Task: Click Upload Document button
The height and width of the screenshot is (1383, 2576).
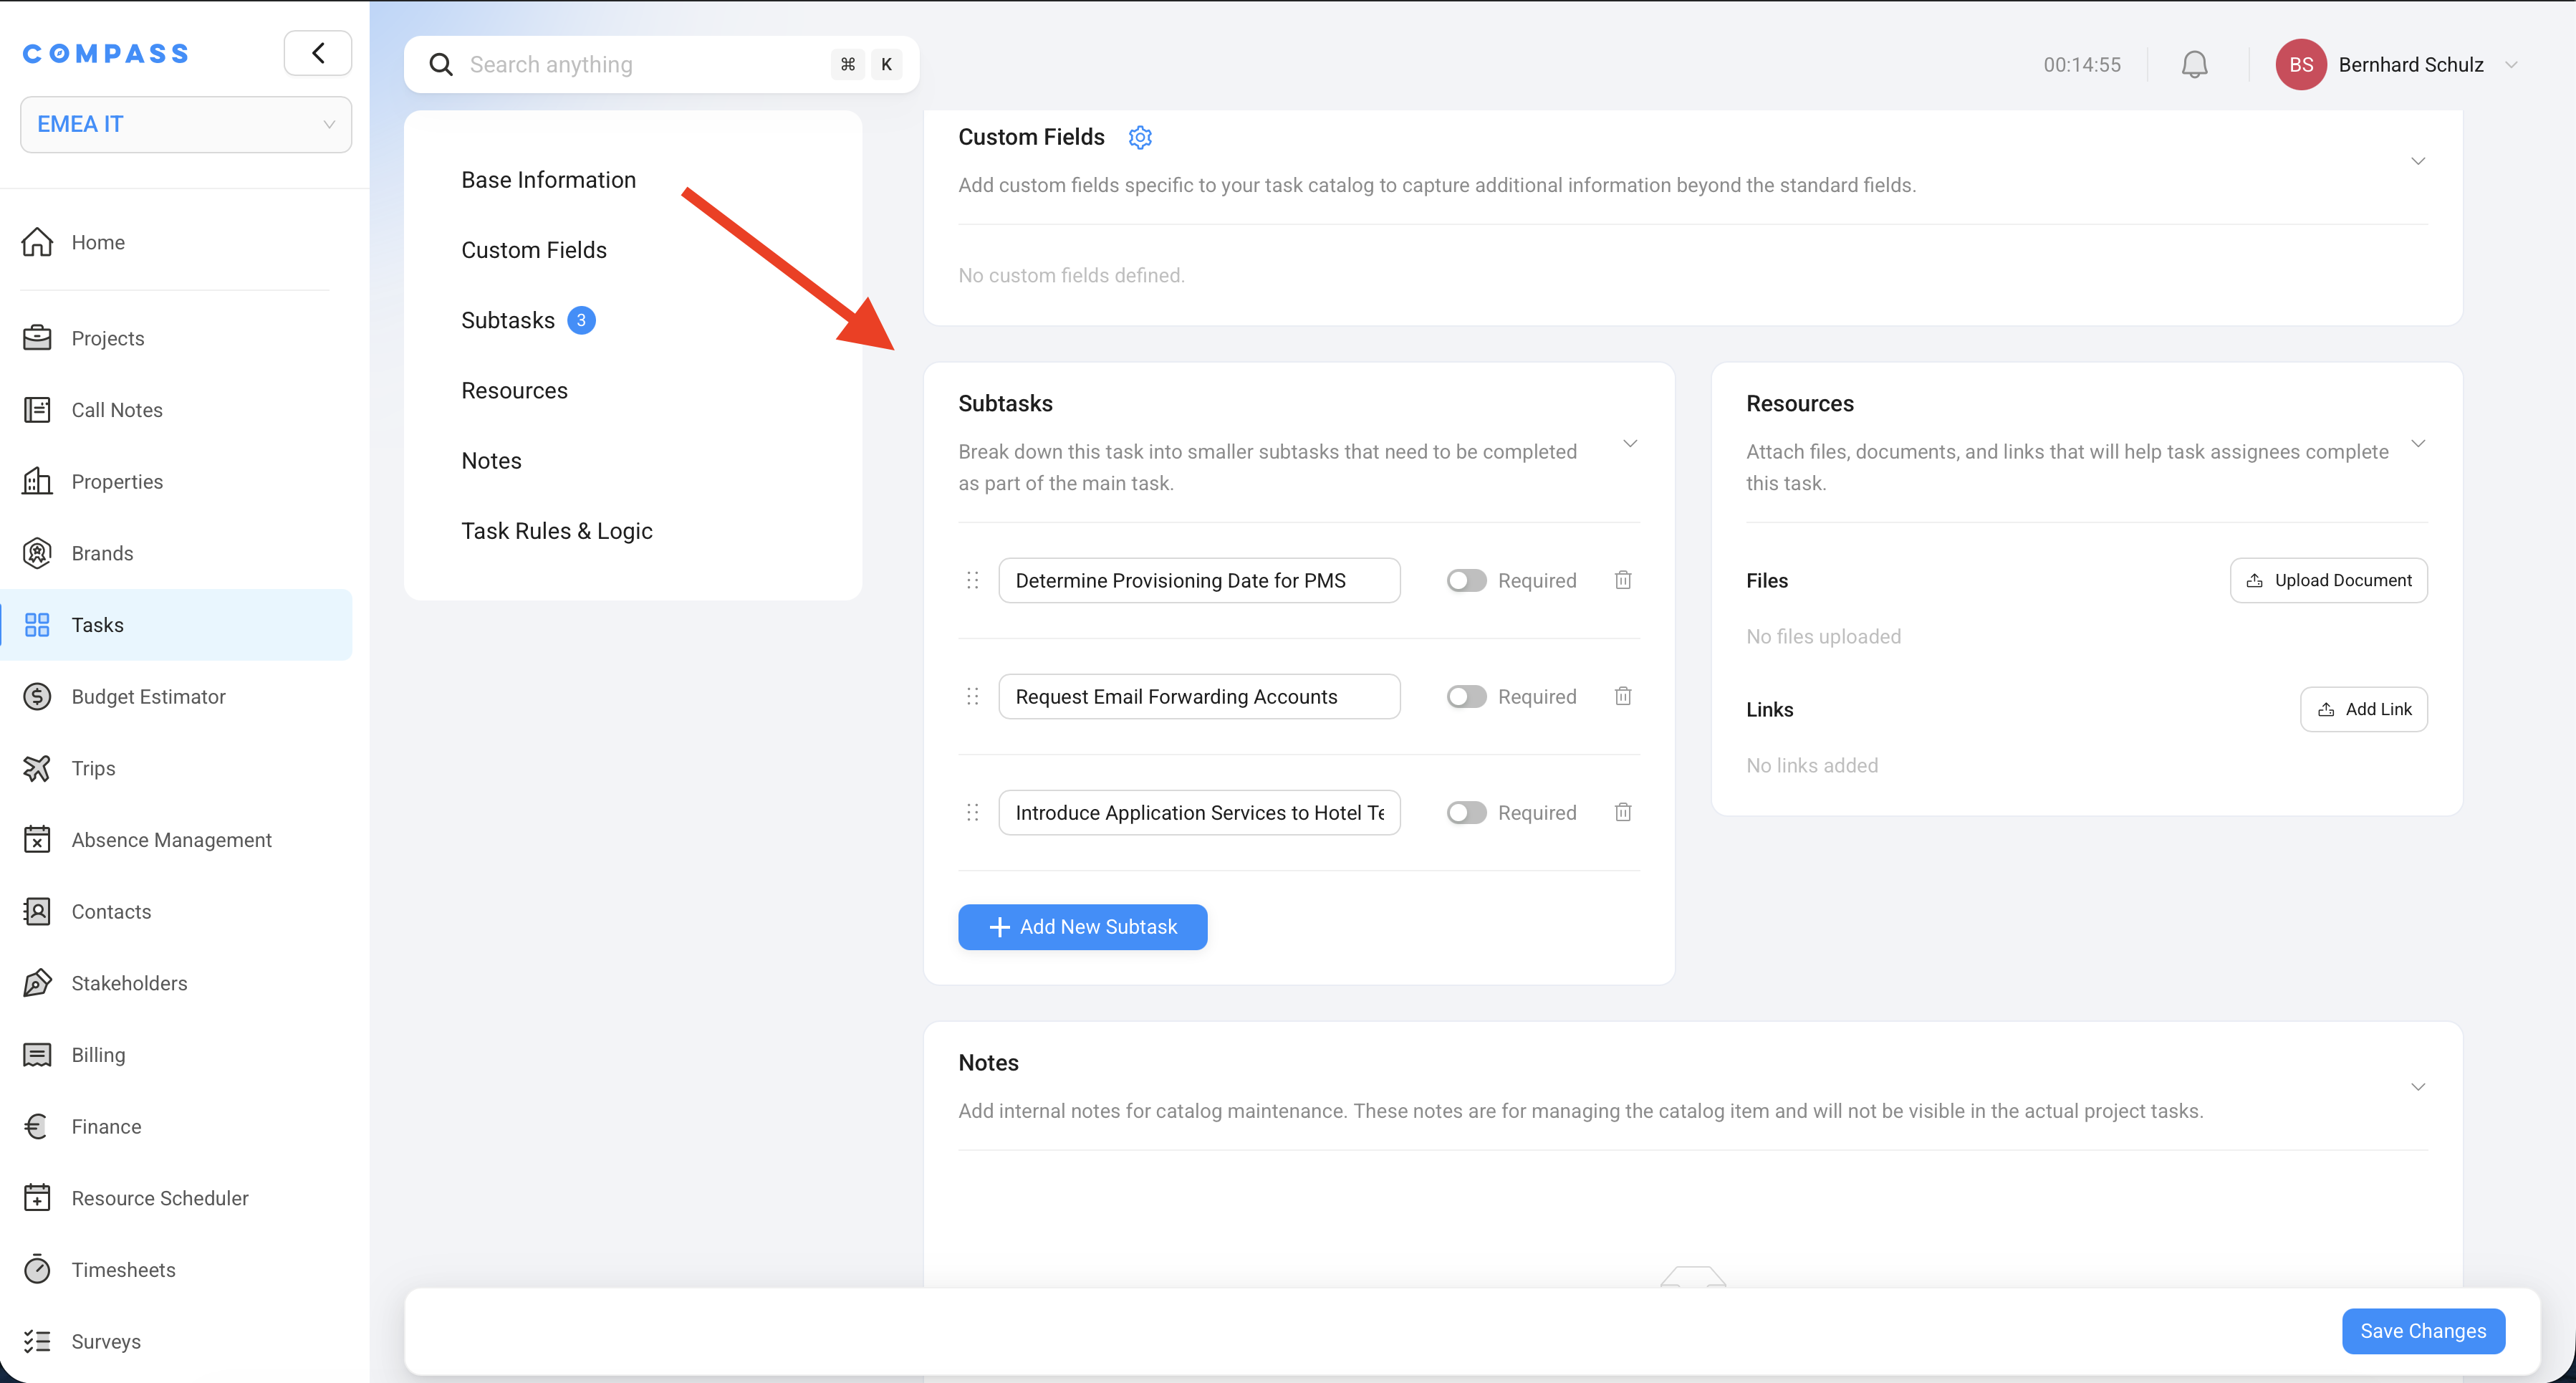Action: (2328, 580)
